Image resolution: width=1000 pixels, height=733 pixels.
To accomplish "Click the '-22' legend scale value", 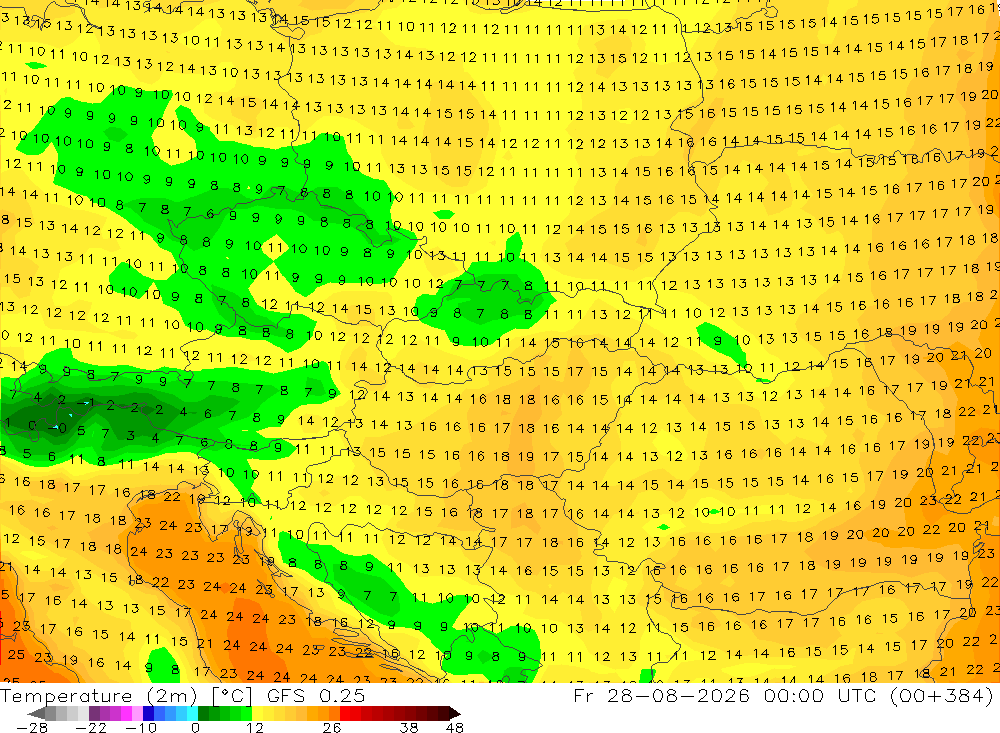I will (x=91, y=728).
